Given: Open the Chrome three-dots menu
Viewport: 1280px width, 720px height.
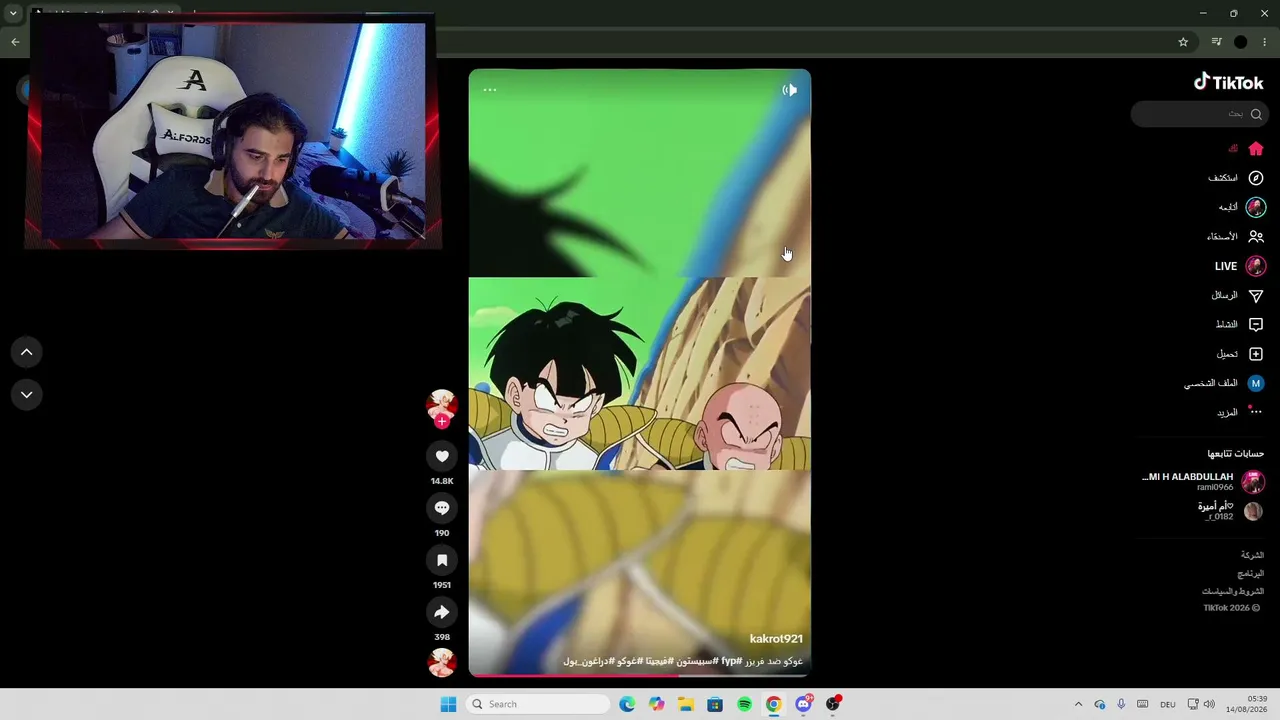Looking at the screenshot, I should click(x=1265, y=42).
